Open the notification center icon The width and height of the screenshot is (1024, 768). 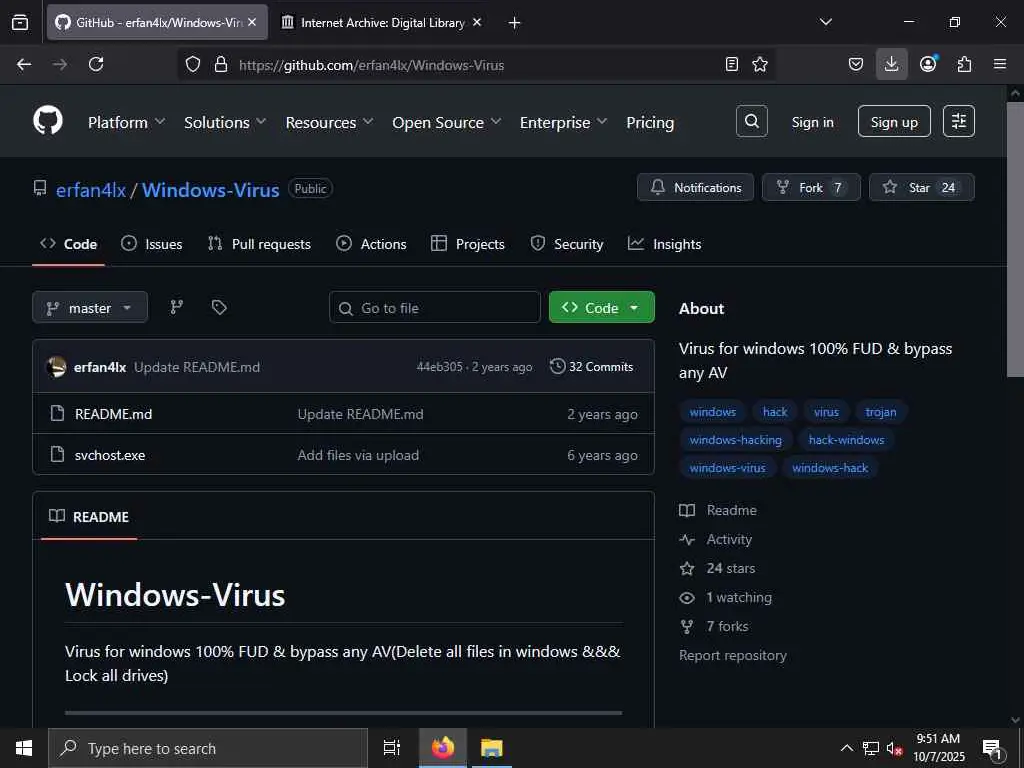tap(993, 748)
